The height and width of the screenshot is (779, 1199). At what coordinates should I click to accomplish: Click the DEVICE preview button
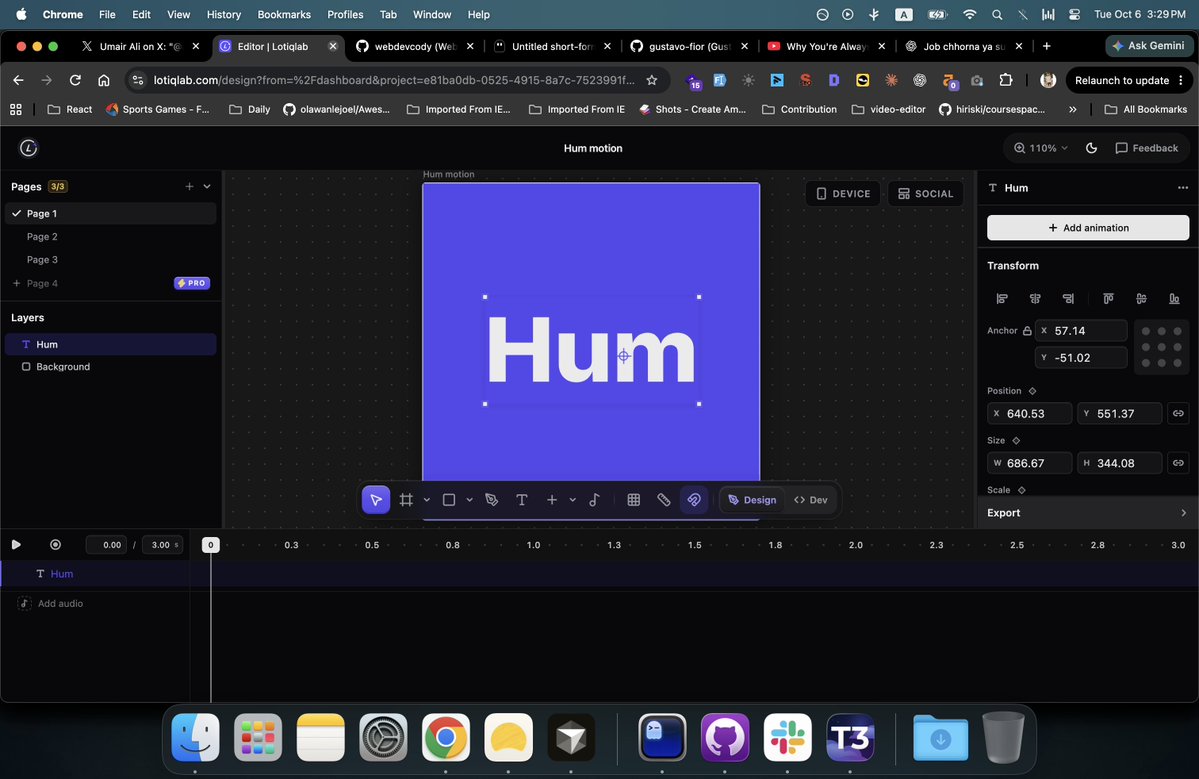click(843, 193)
